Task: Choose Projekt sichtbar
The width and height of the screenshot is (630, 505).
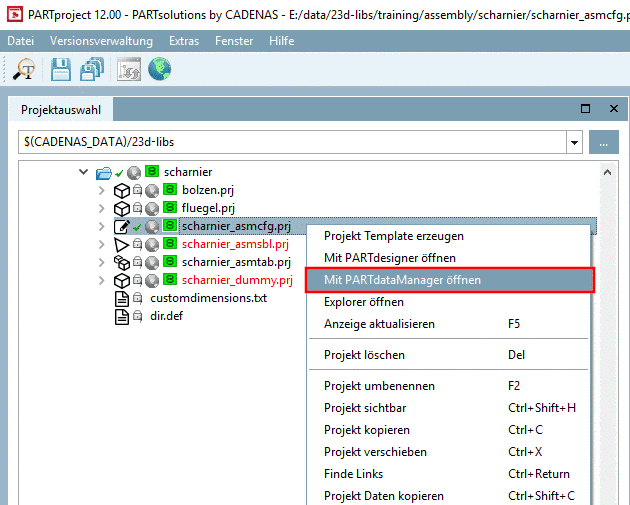Action: pos(449,408)
